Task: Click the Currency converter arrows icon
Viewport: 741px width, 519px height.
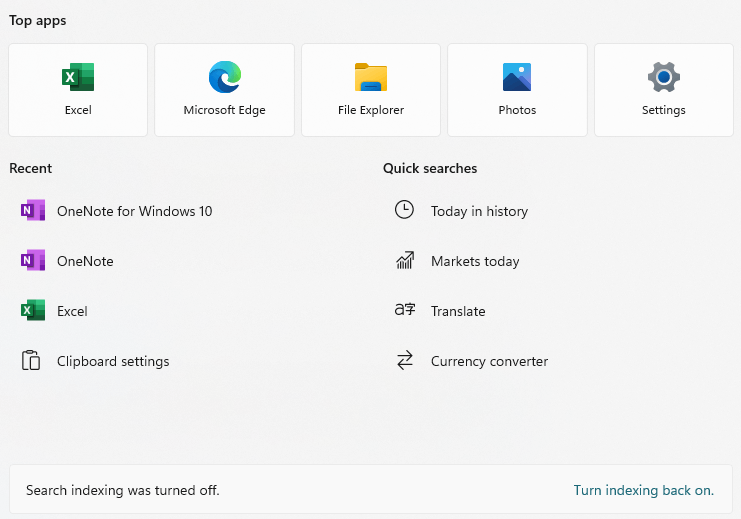Action: pyautogui.click(x=405, y=360)
